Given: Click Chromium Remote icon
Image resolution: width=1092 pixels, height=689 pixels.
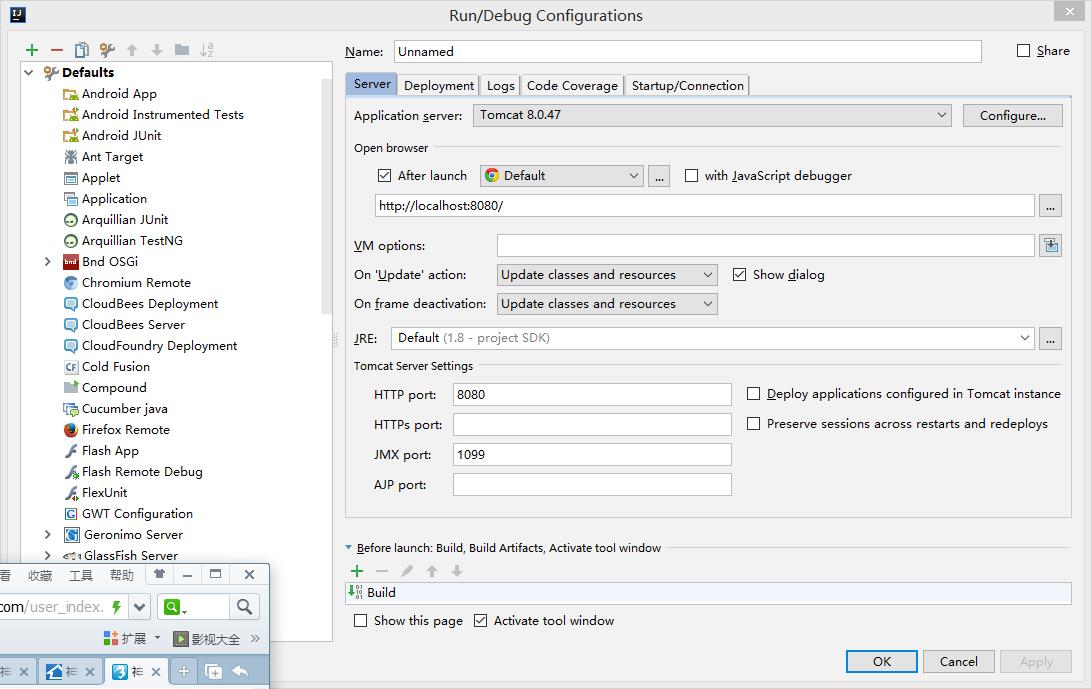Looking at the screenshot, I should click(70, 283).
